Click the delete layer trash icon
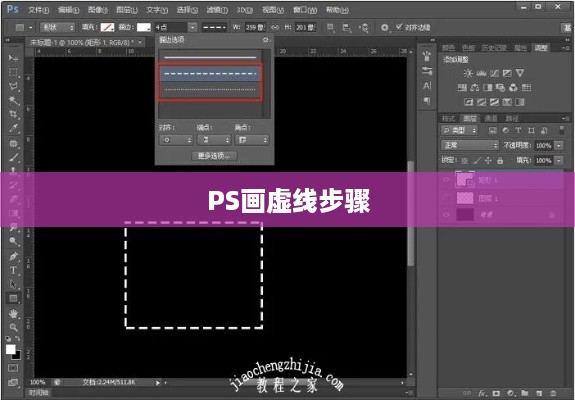 pos(553,393)
